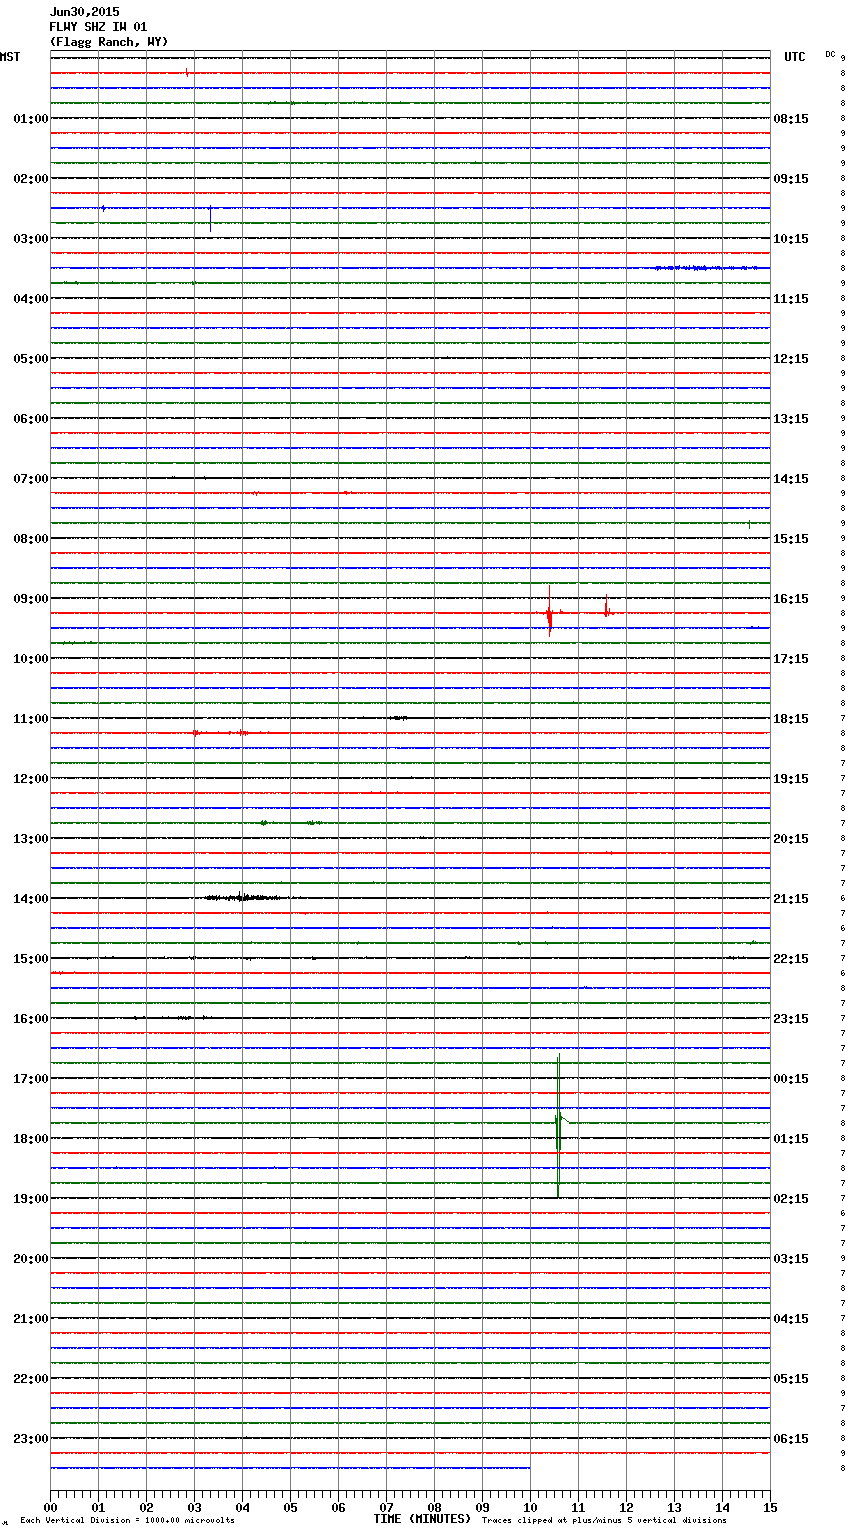Click the 10 minute axis tick label
Viewport: 850px width, 1534px height.
(x=530, y=1507)
